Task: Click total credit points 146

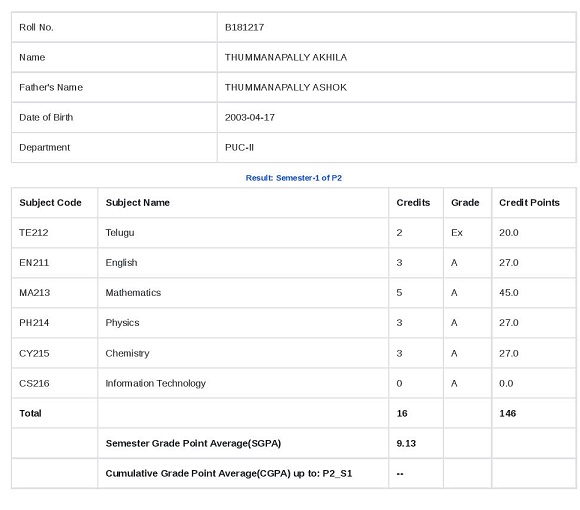Action: point(508,413)
